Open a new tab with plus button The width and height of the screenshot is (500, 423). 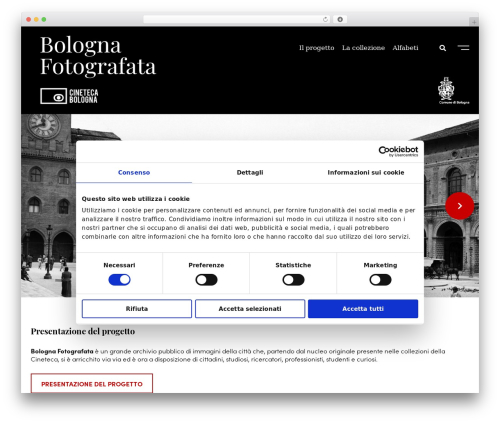coord(474,22)
